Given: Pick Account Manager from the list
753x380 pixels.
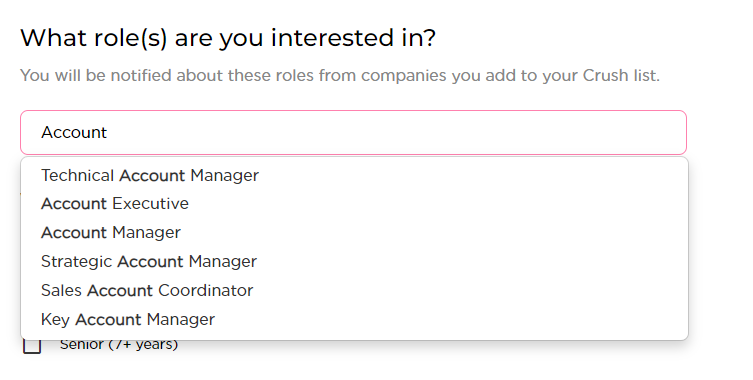Looking at the screenshot, I should point(354,233).
